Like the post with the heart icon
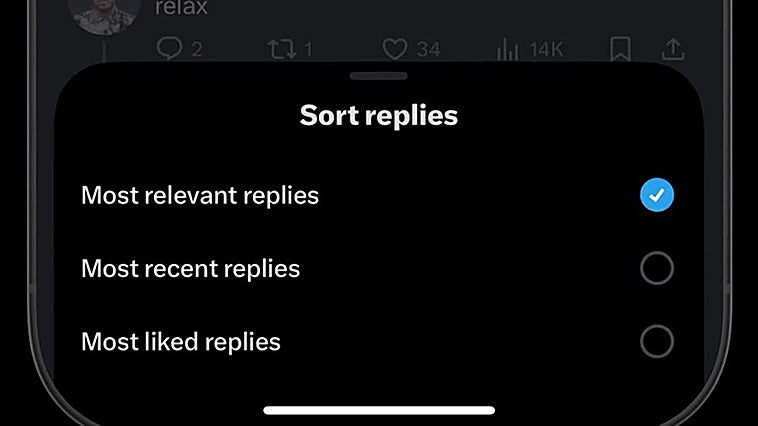The height and width of the screenshot is (426, 758). pos(395,48)
